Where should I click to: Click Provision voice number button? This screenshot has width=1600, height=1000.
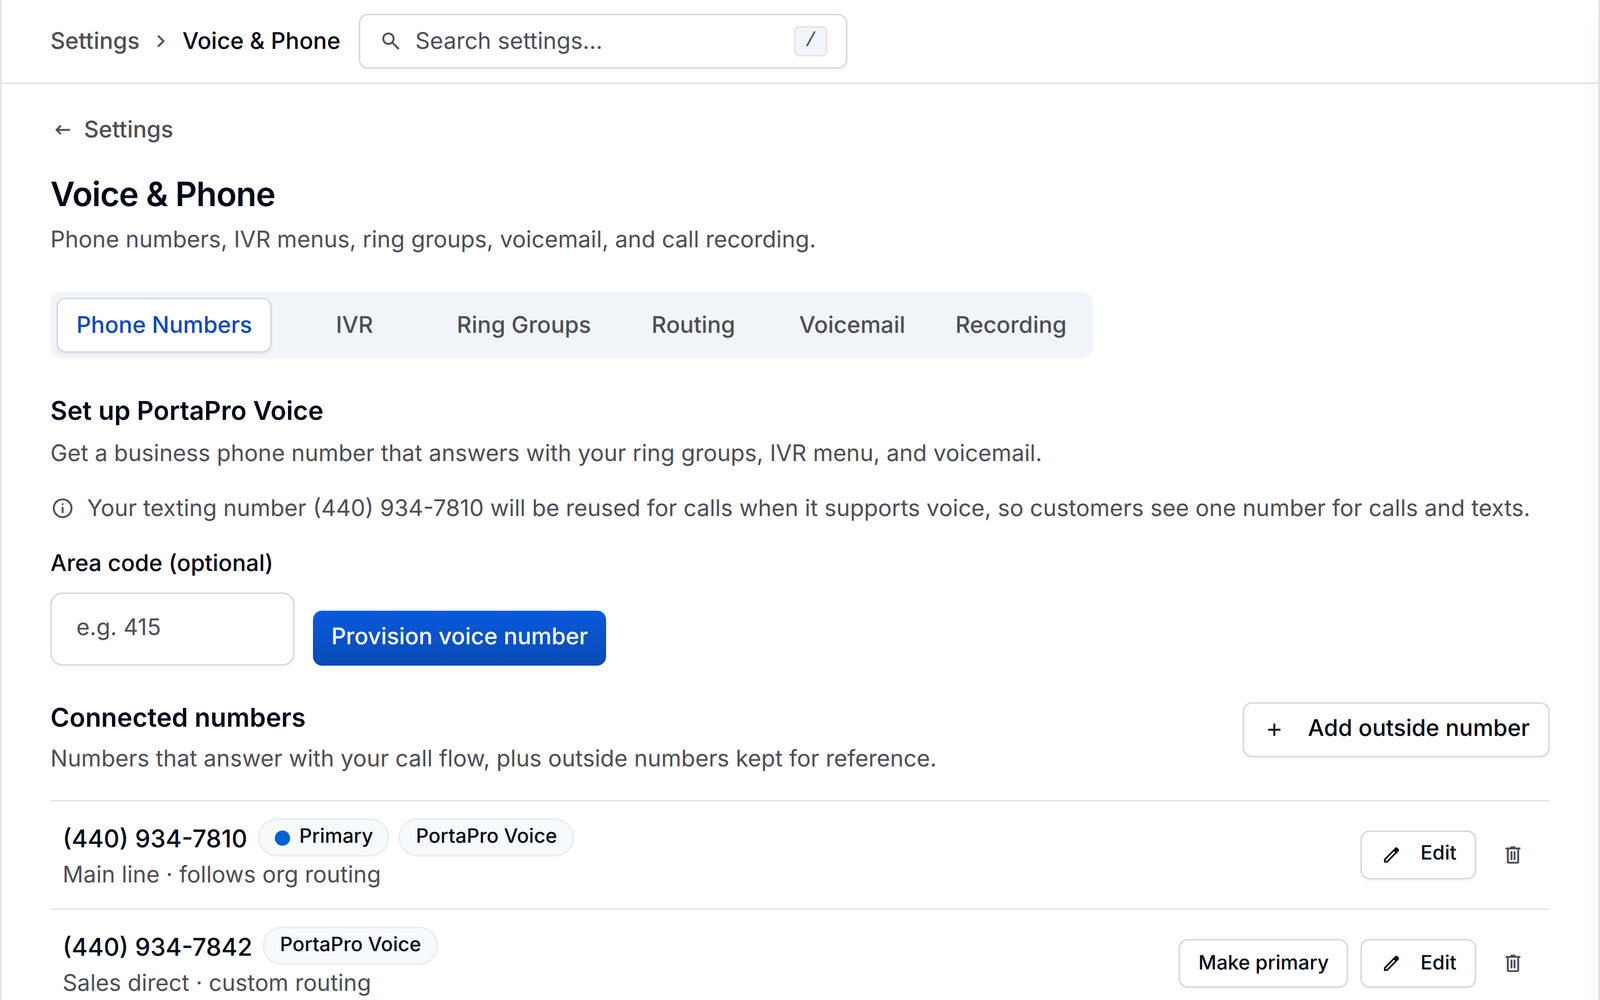459,638
